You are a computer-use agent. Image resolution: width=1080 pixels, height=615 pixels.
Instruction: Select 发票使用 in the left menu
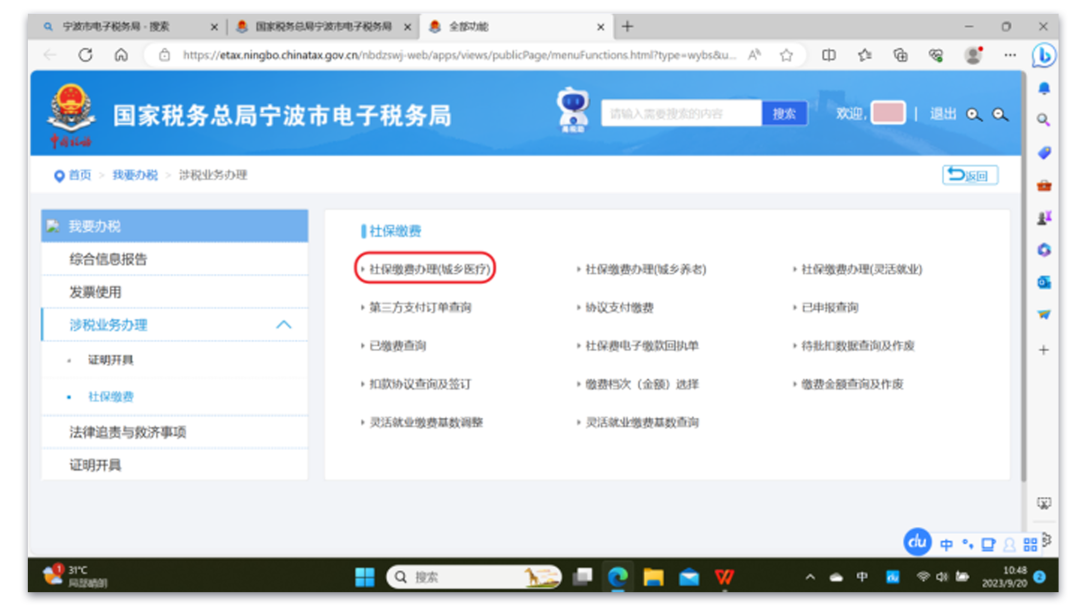[95, 292]
